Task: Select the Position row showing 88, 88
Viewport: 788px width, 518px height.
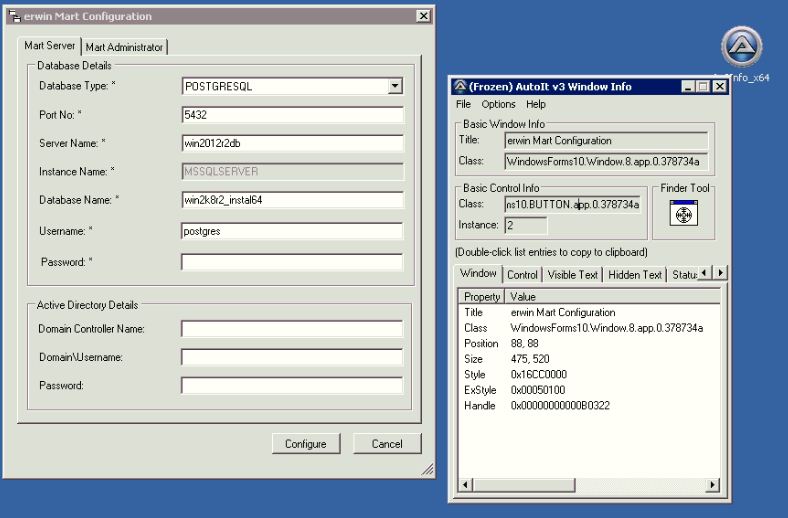Action: pyautogui.click(x=589, y=344)
